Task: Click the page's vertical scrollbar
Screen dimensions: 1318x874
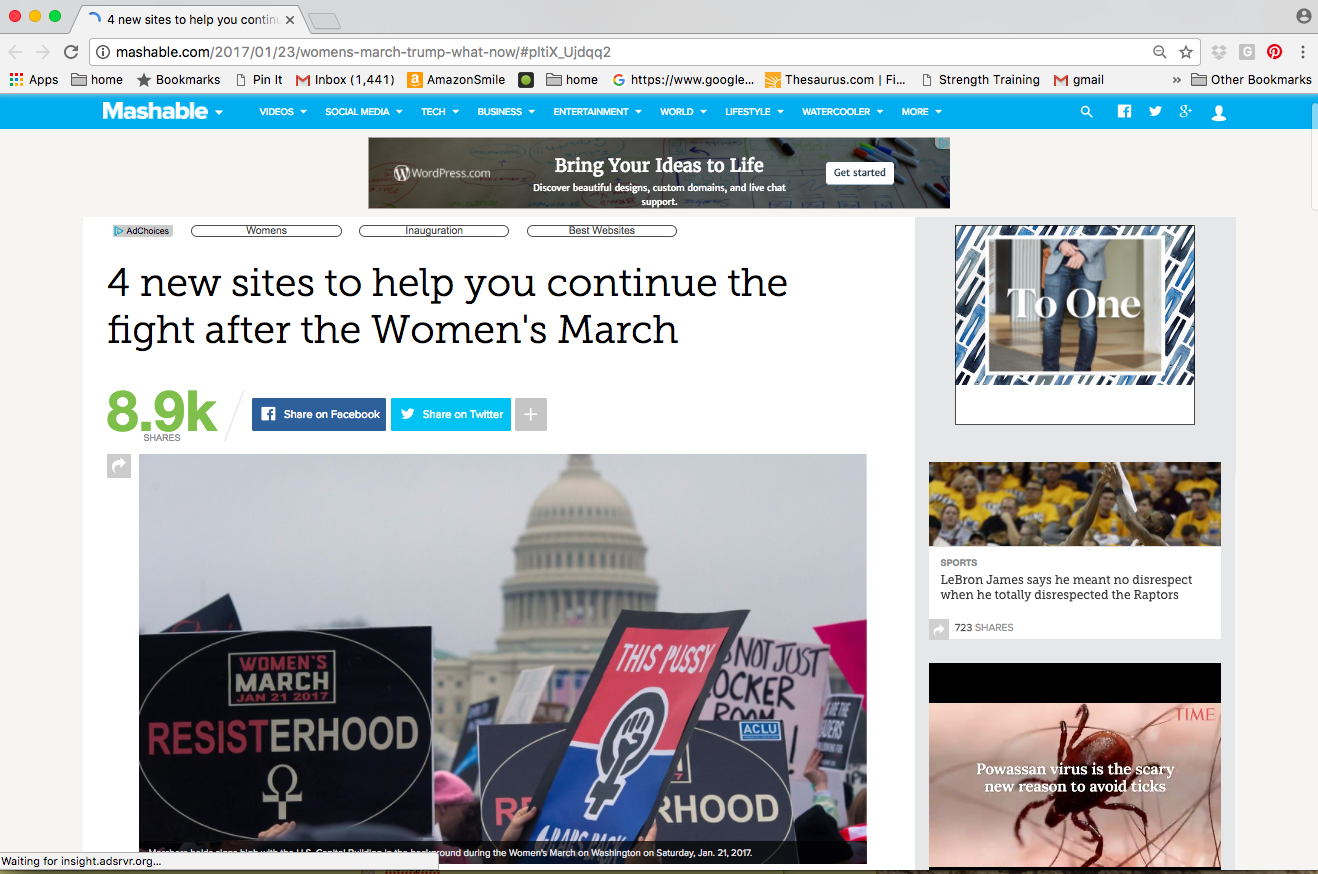Action: tap(1313, 155)
